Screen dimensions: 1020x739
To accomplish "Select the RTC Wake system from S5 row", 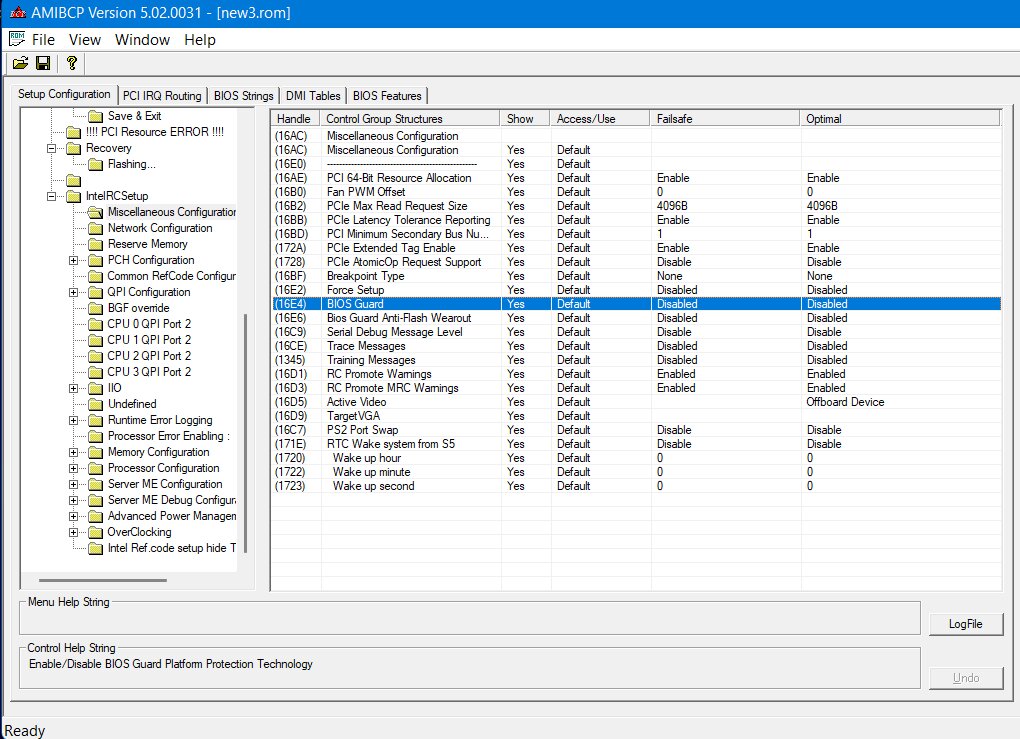I will tap(636, 444).
